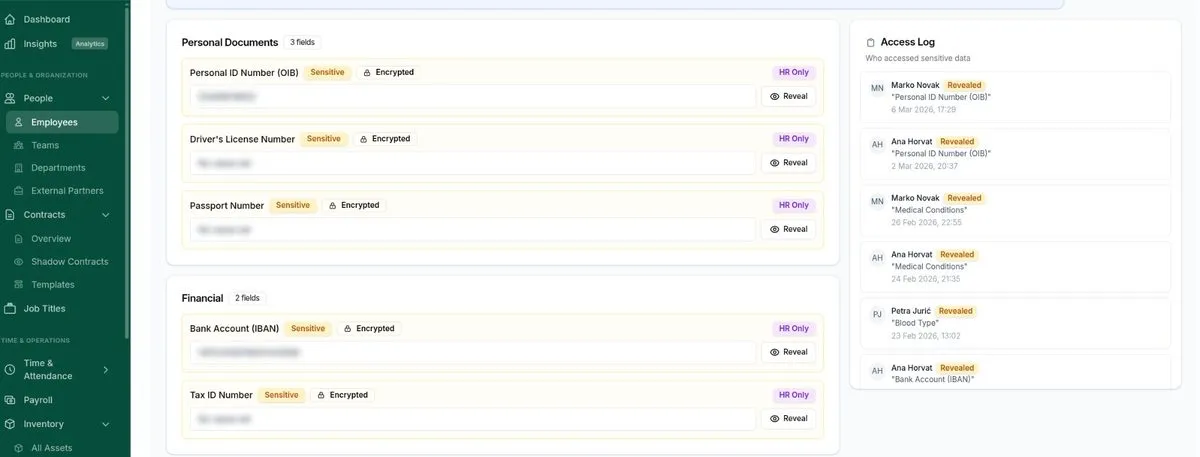This screenshot has width=1200, height=457.
Task: Click the Teams icon in sidebar
Action: pos(18,145)
